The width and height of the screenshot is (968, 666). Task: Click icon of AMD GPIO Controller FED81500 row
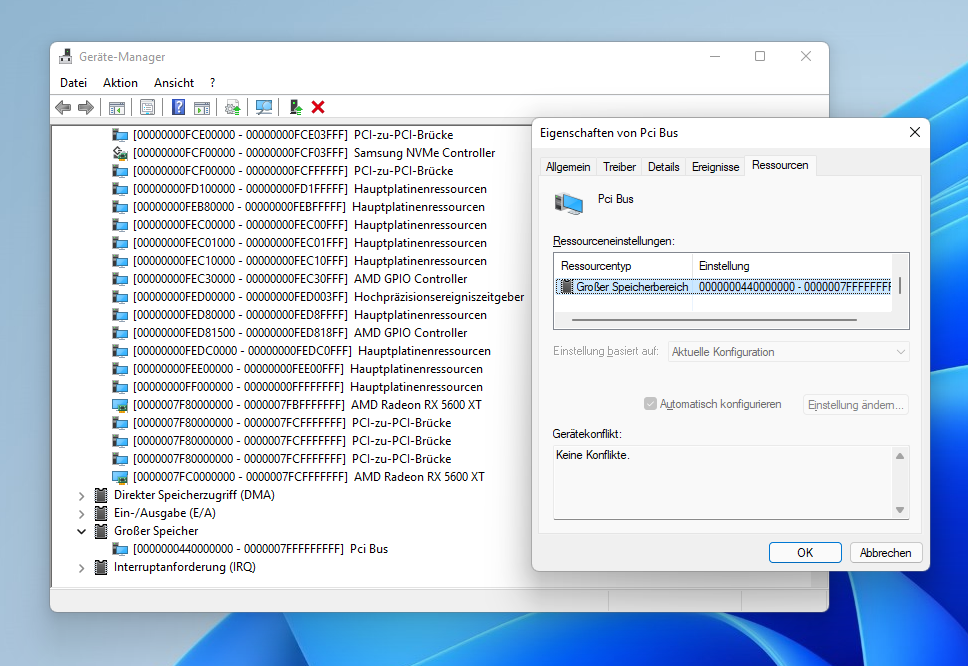tap(120, 333)
